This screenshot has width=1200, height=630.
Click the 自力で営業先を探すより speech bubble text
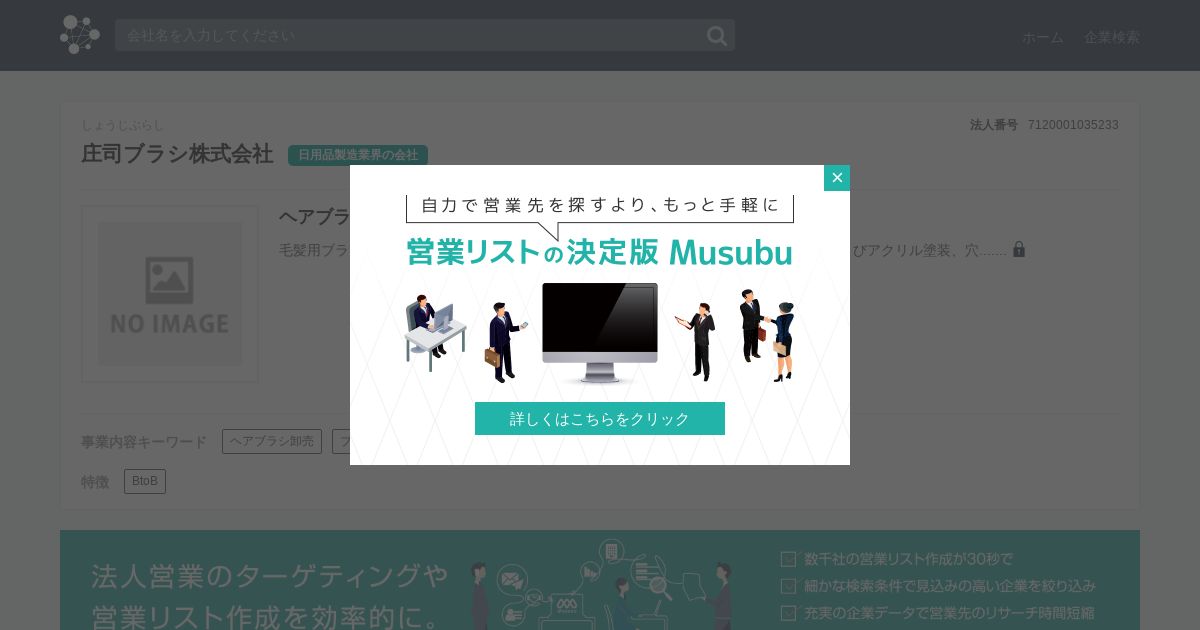pyautogui.click(x=600, y=205)
